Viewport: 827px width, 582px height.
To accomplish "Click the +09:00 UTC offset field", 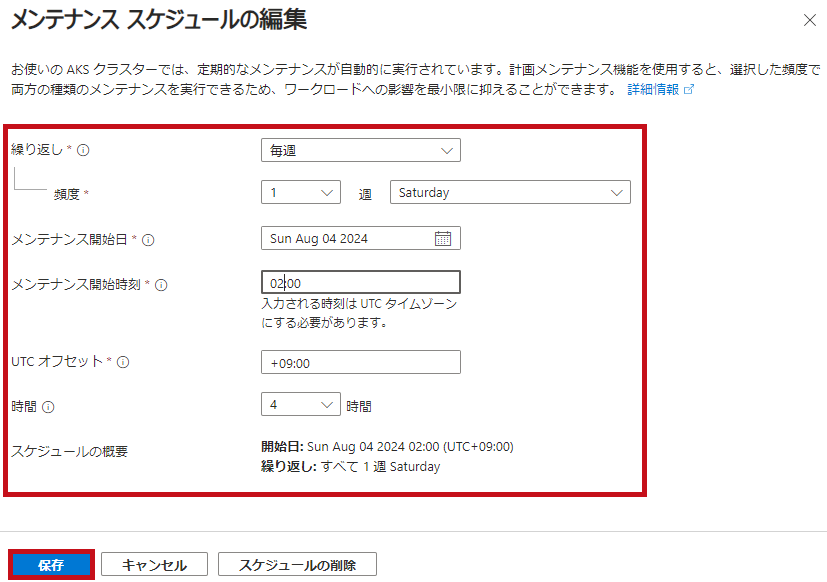I will tap(360, 362).
